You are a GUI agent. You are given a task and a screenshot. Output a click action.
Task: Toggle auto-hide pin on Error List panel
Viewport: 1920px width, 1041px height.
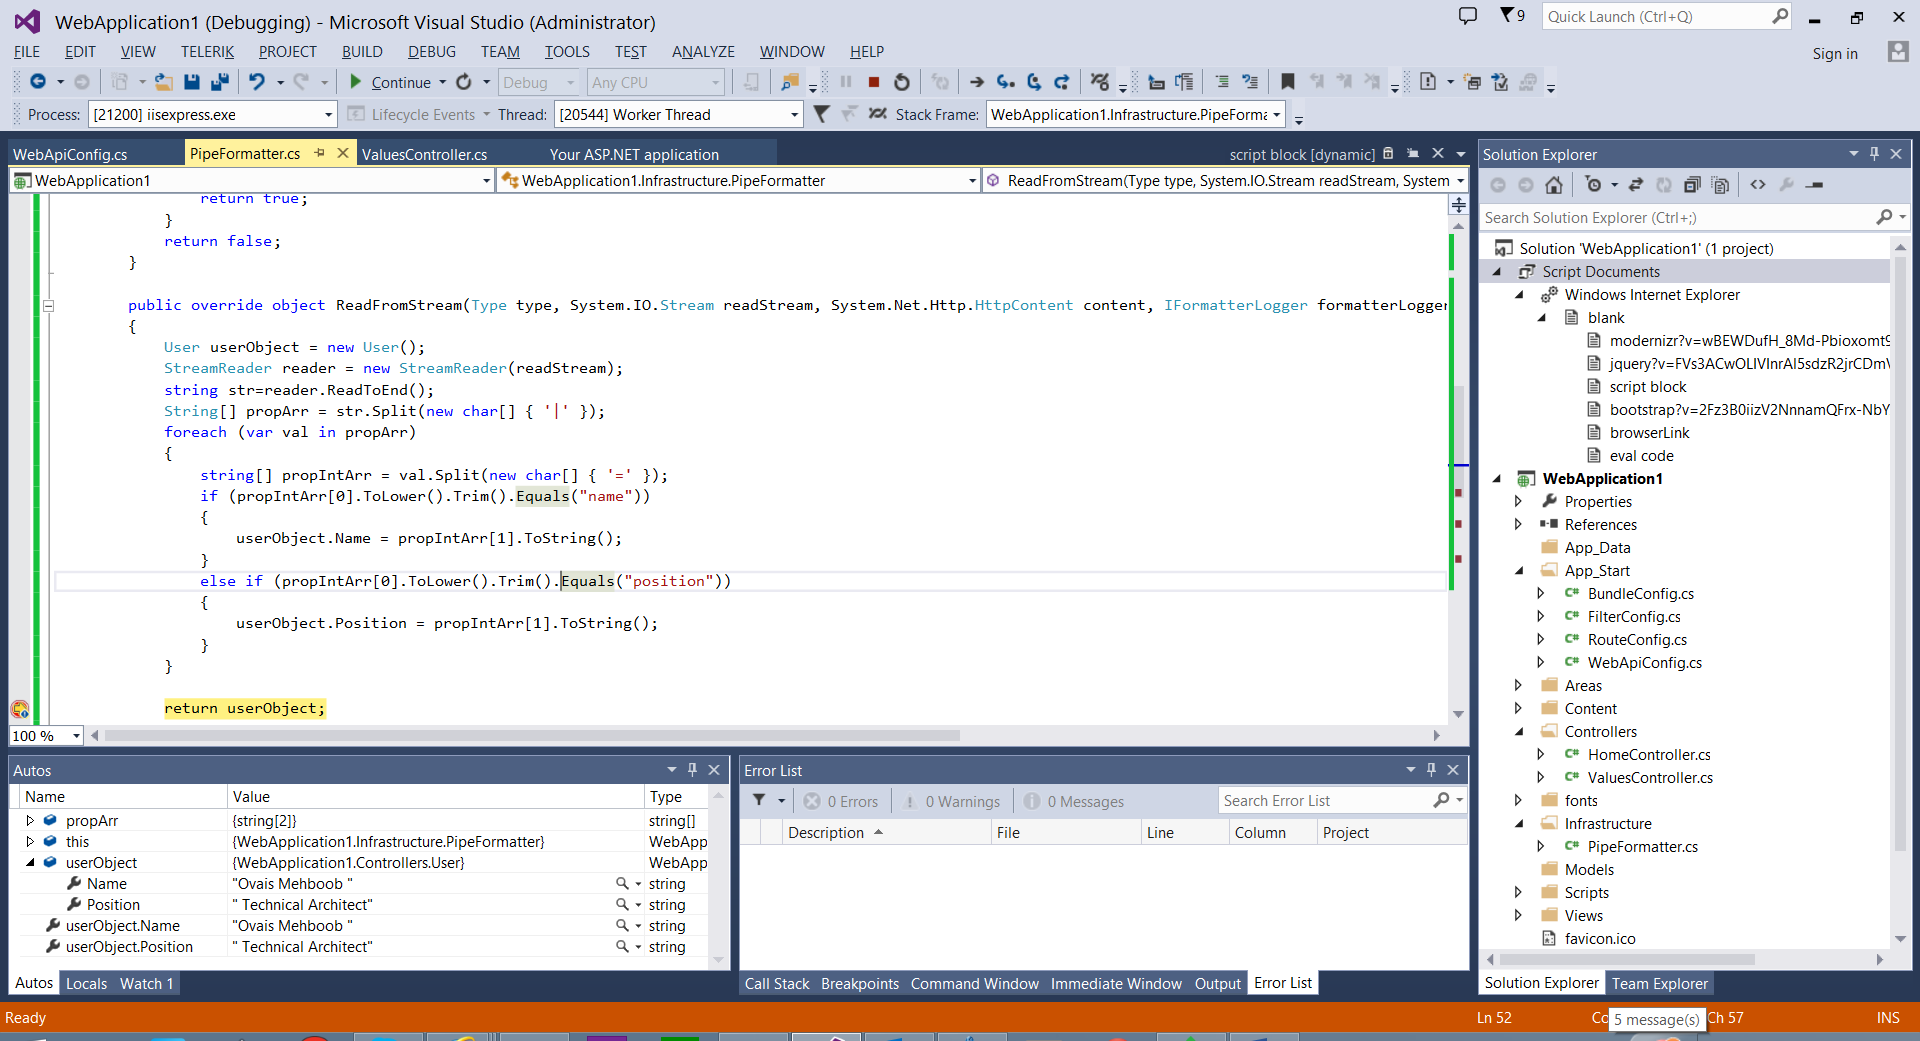click(x=1431, y=770)
